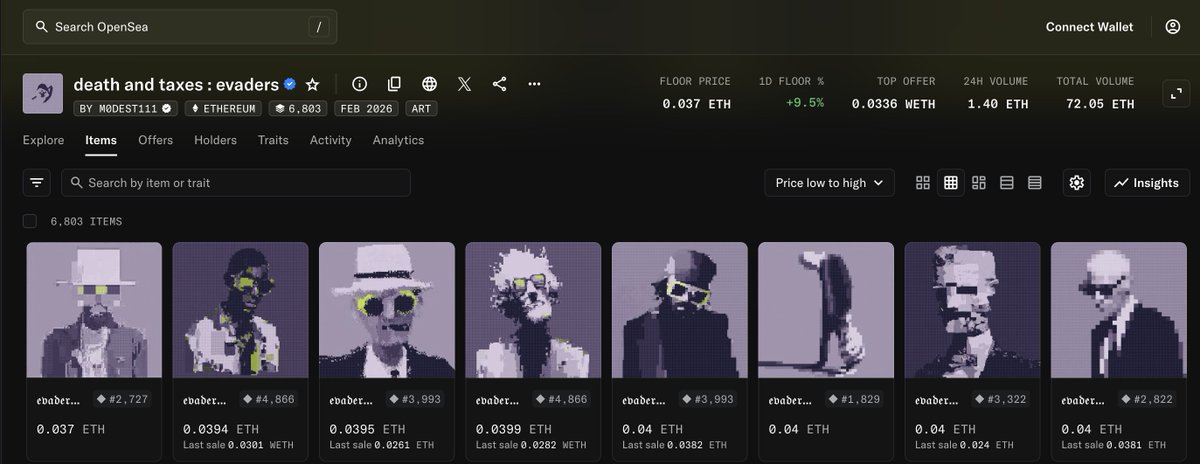Click the 6,803 items count badge
Viewport: 1200px width, 464px height.
coord(299,108)
